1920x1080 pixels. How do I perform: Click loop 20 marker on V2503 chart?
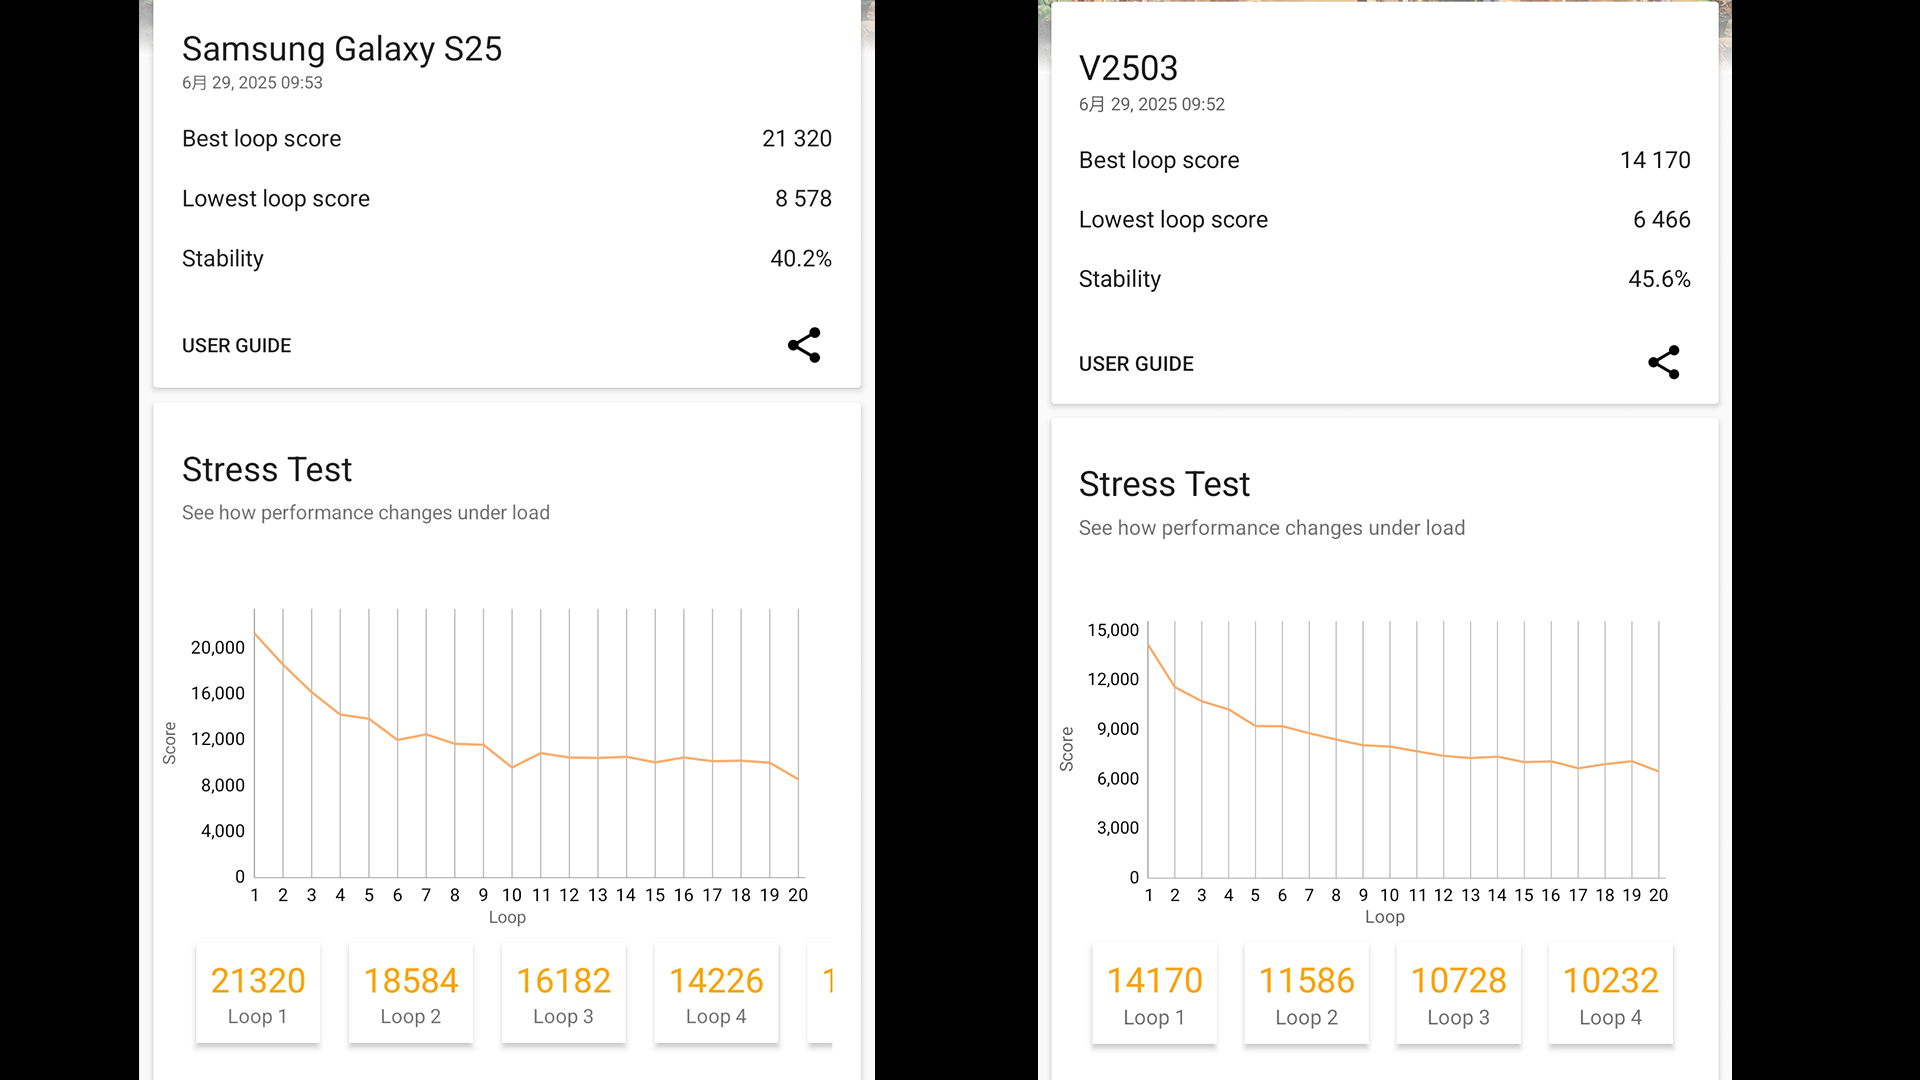(x=1658, y=771)
